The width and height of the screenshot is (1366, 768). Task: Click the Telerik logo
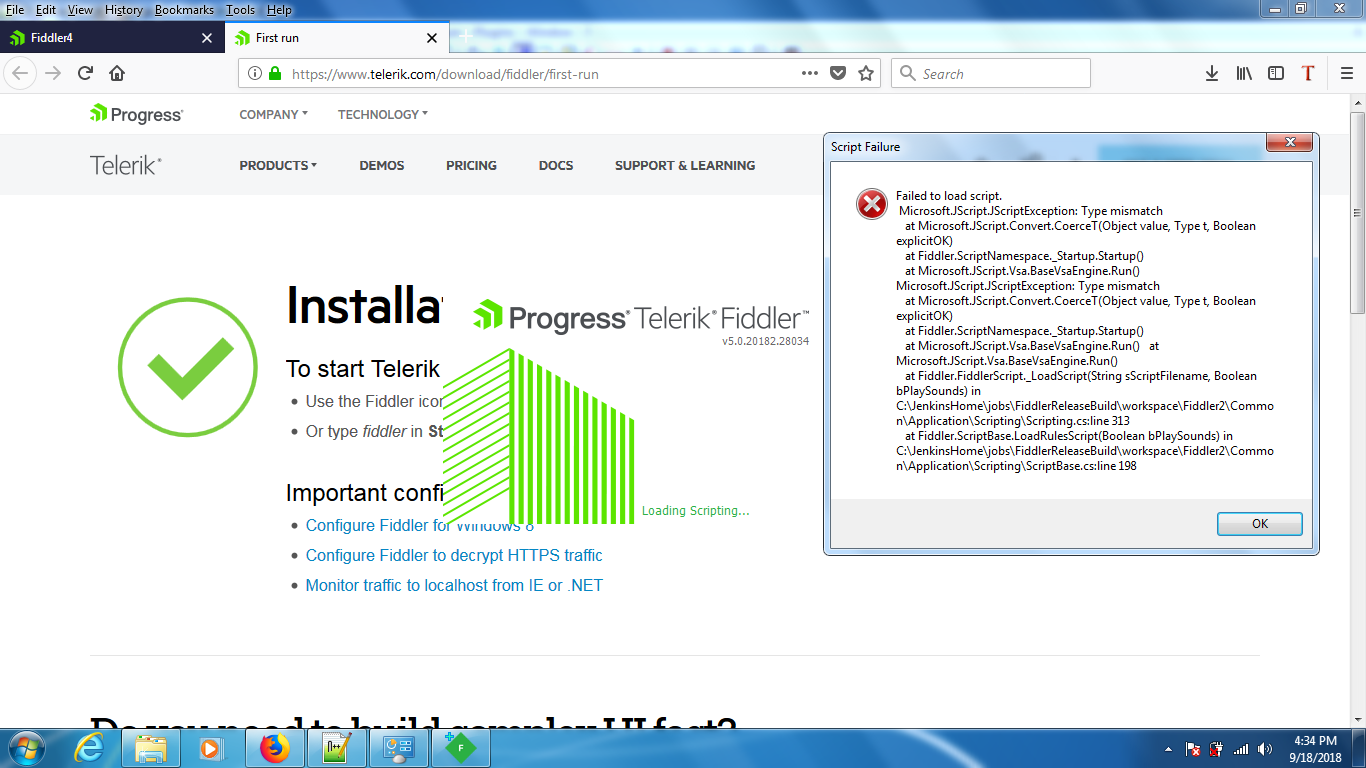pos(126,165)
